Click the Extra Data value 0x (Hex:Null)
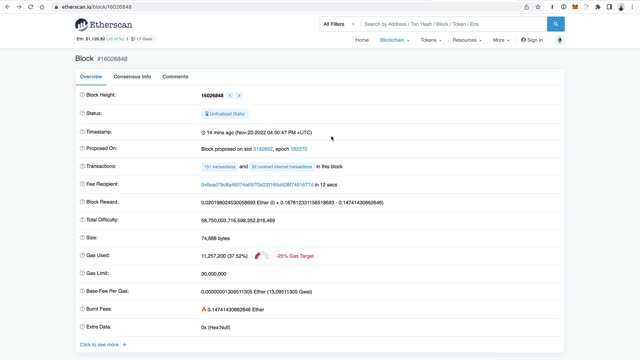Viewport: 640px width, 360px height. click(x=216, y=327)
